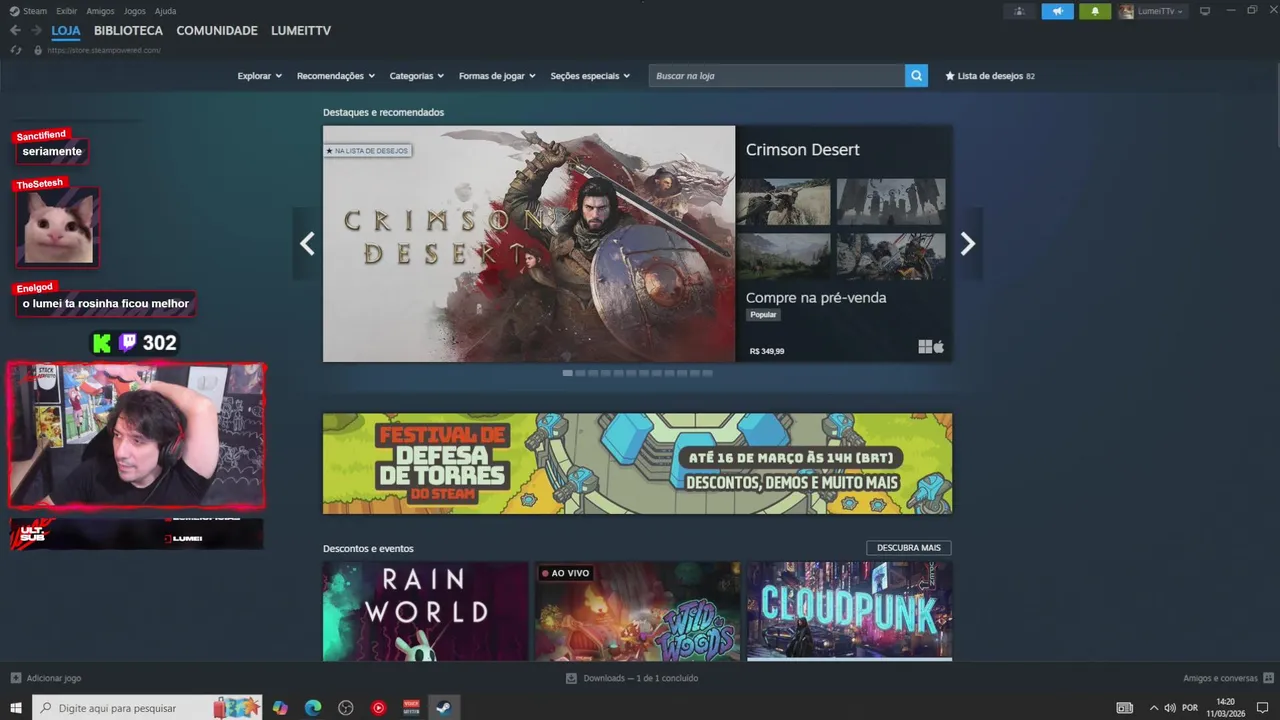Show hidden system tray icons
The image size is (1280, 720).
(1154, 708)
